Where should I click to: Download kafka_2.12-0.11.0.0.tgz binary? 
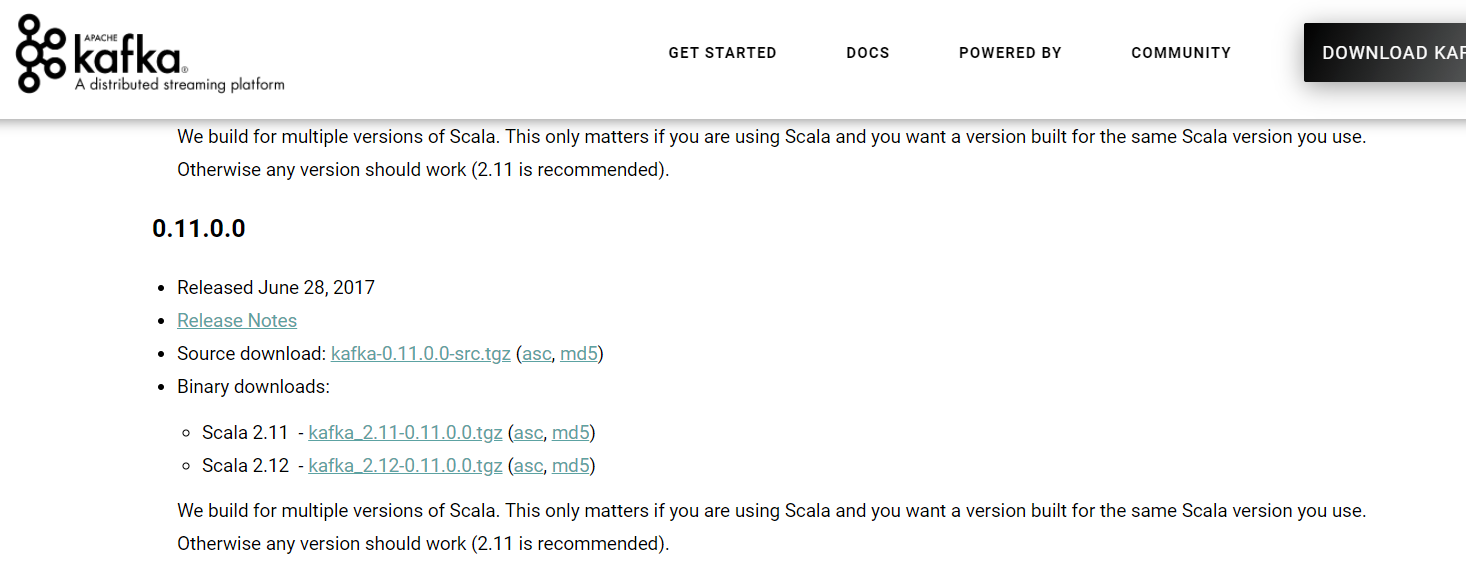(405, 466)
